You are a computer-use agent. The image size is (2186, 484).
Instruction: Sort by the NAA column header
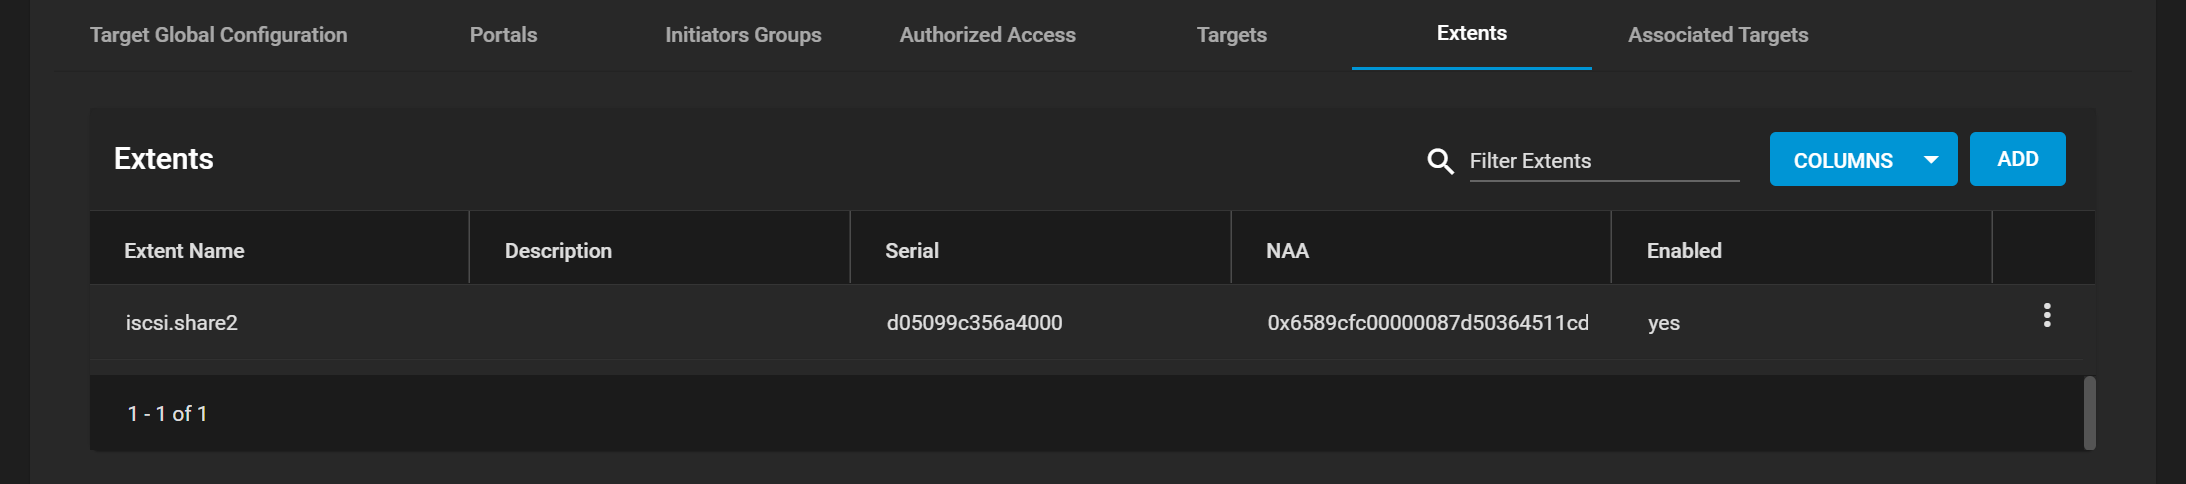tap(1287, 251)
